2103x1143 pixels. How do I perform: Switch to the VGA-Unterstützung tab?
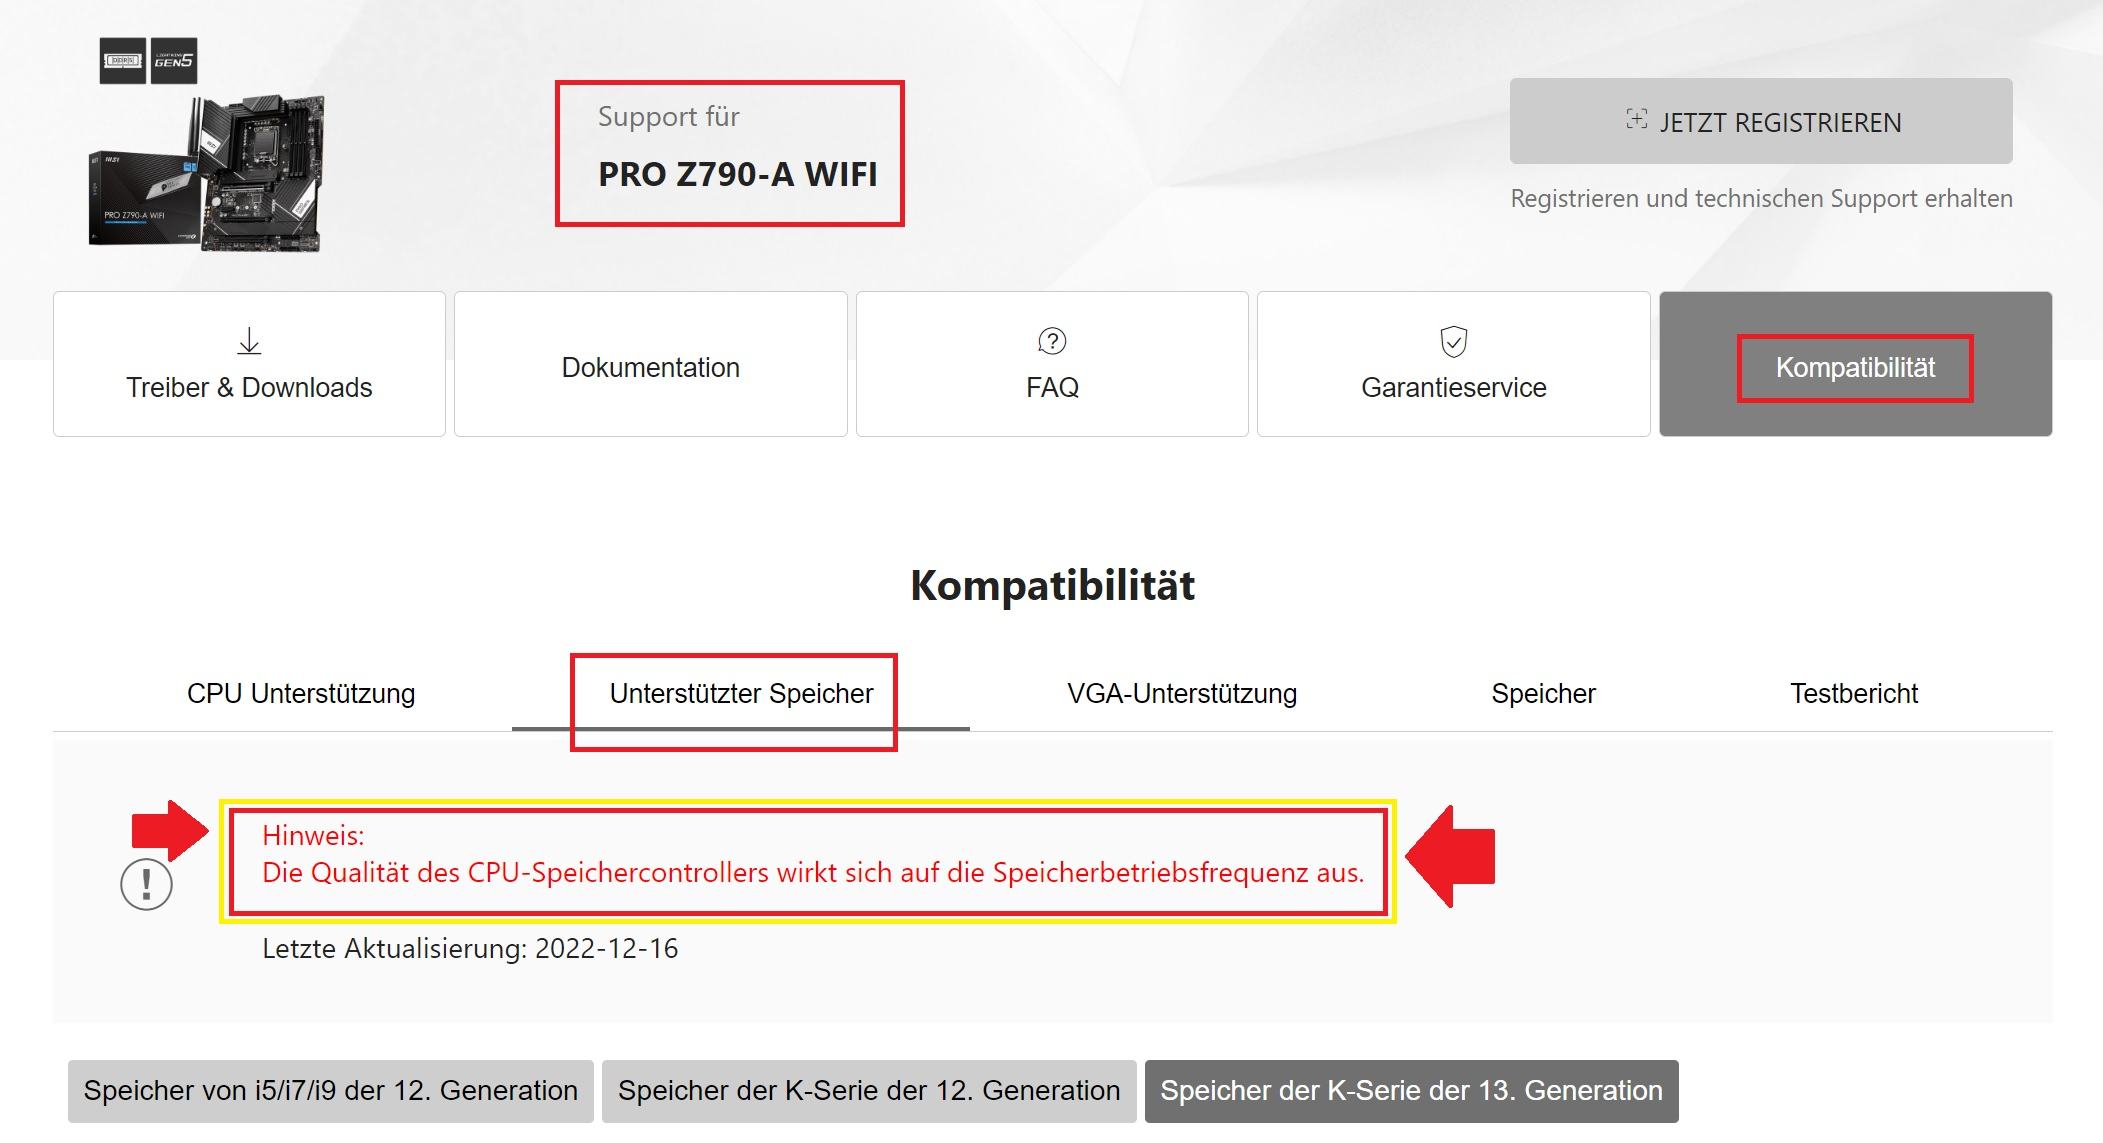coord(1182,693)
